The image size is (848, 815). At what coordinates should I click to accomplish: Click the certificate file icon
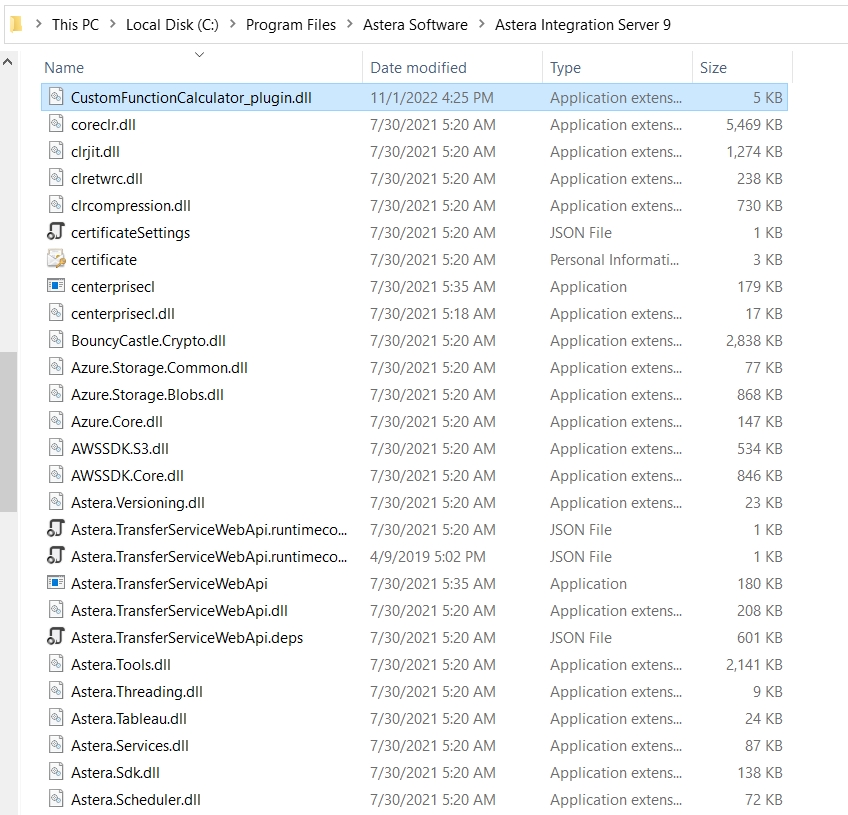[x=56, y=259]
